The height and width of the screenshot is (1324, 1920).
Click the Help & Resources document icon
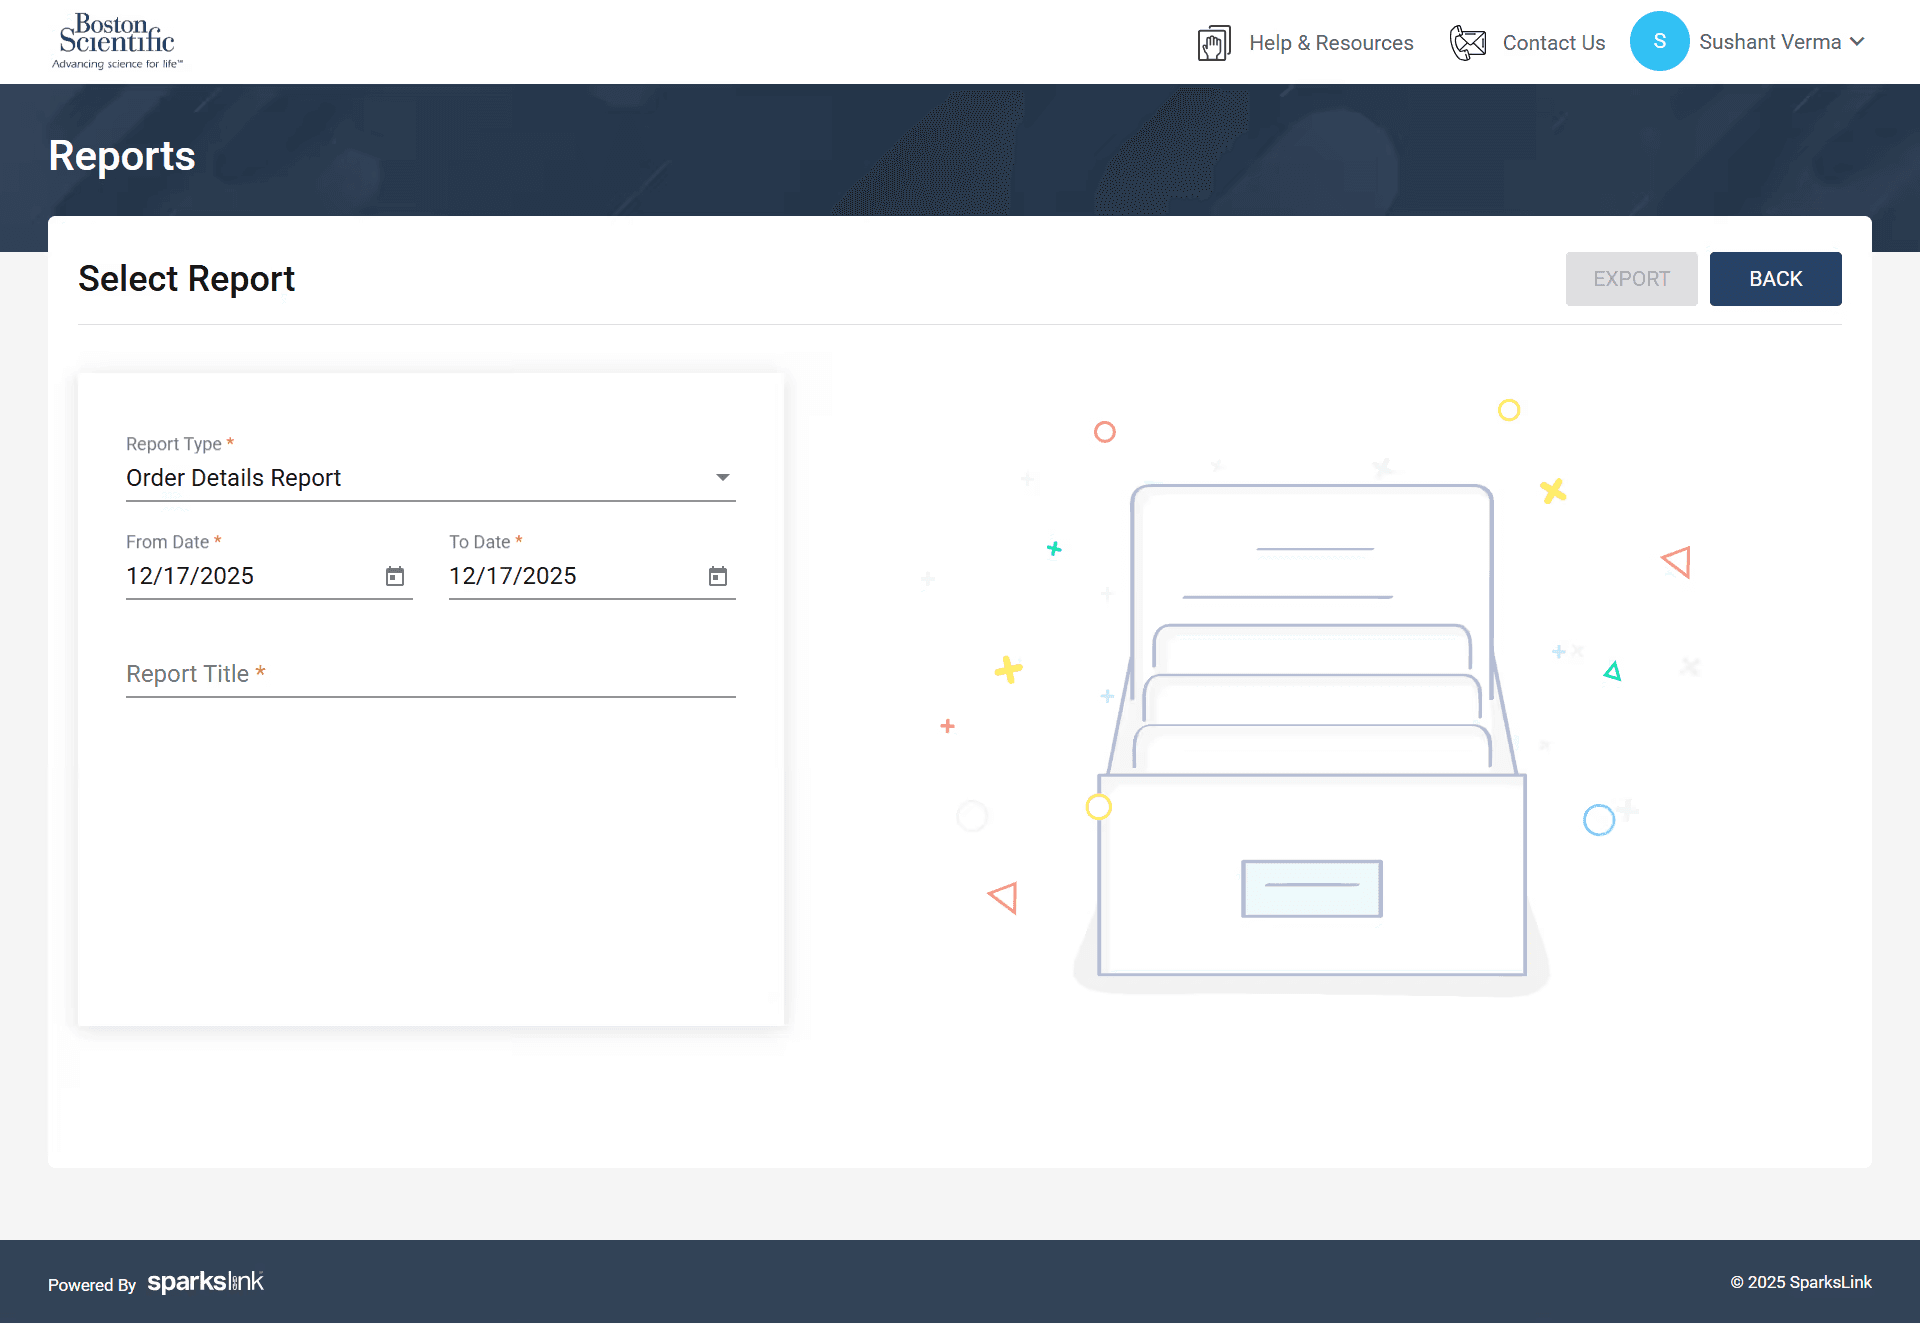point(1213,42)
